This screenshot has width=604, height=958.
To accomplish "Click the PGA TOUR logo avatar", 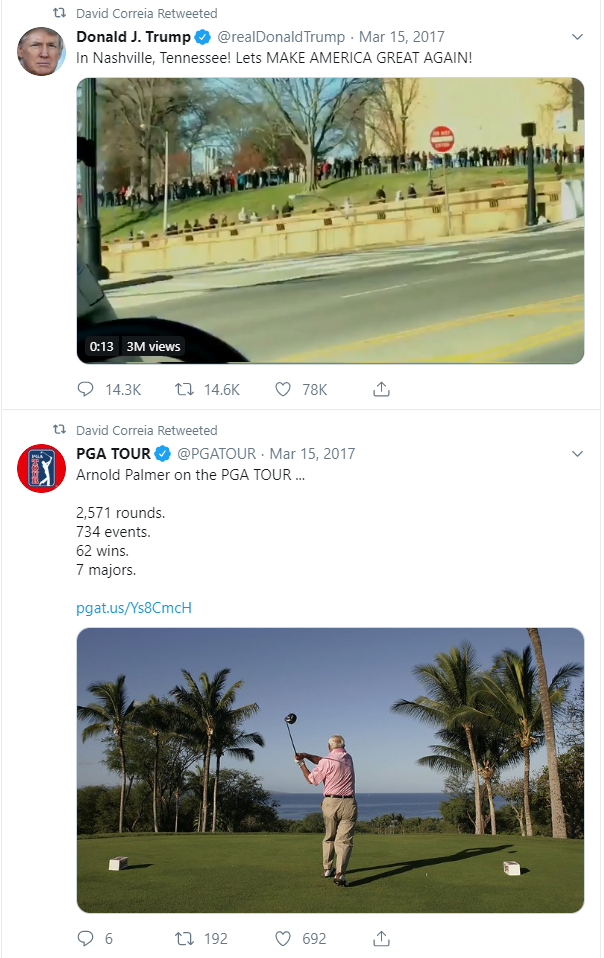I will pyautogui.click(x=41, y=467).
